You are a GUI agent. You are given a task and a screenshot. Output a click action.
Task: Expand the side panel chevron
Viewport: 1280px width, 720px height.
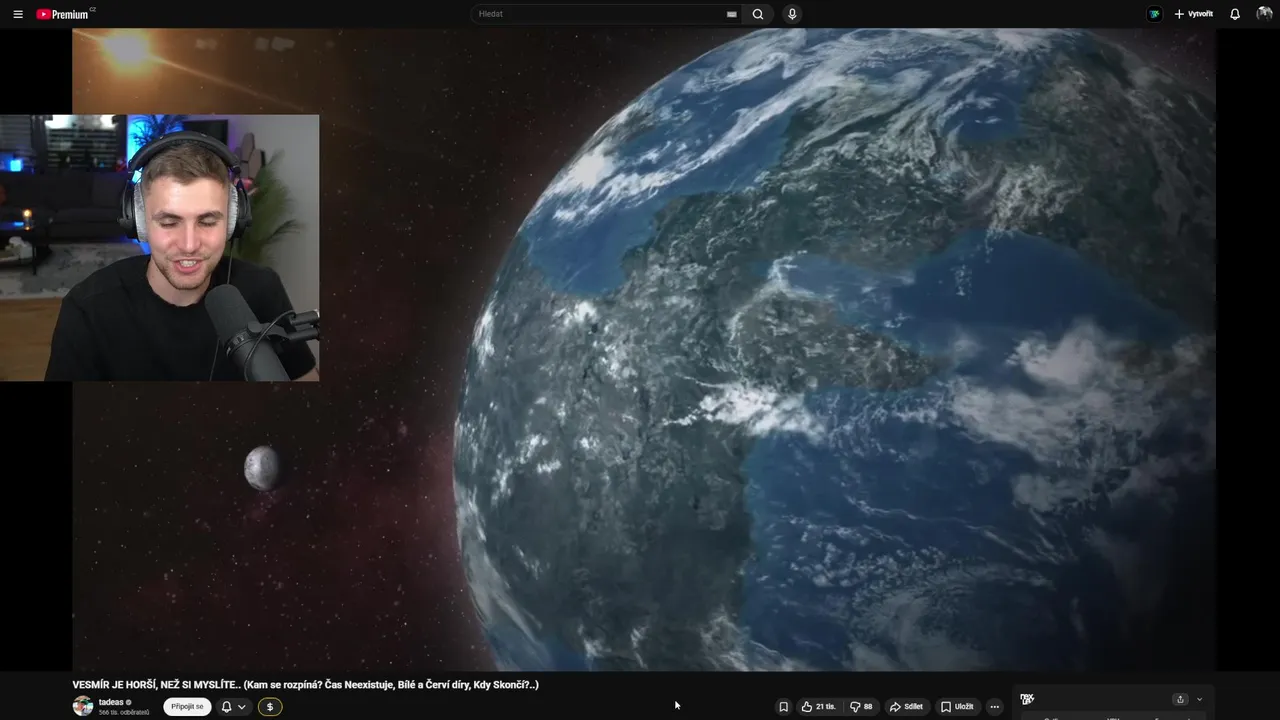coord(1199,699)
